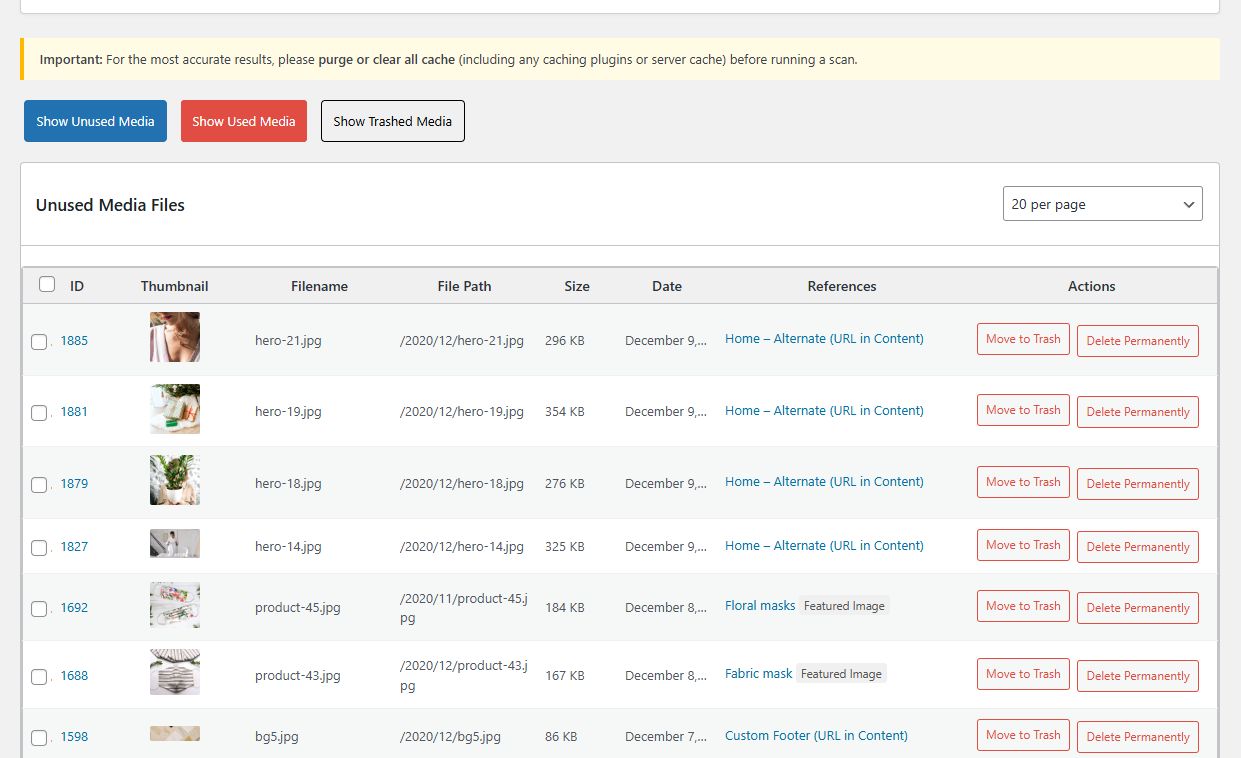1241x758 pixels.
Task: Click the hero-18.jpg plant thumbnail
Action: click(x=174, y=481)
